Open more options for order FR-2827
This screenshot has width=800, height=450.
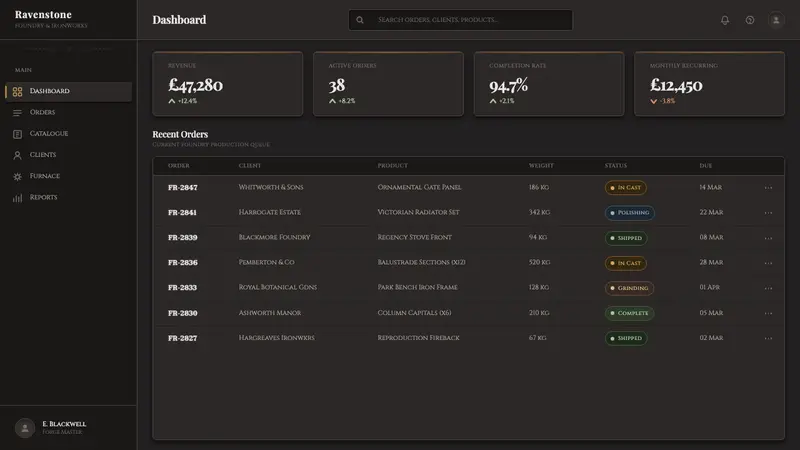tap(768, 338)
